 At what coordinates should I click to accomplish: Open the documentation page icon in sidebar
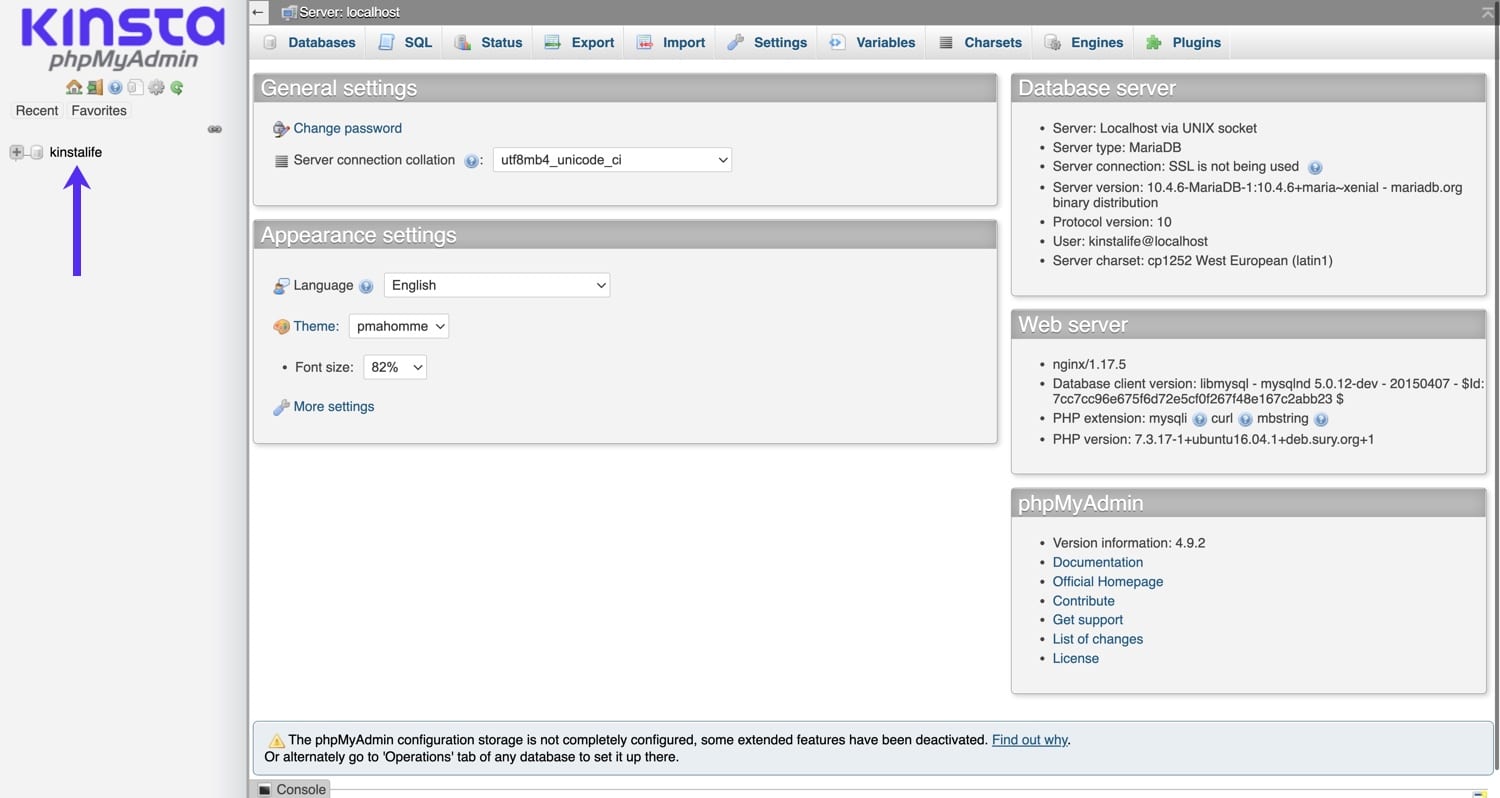135,87
